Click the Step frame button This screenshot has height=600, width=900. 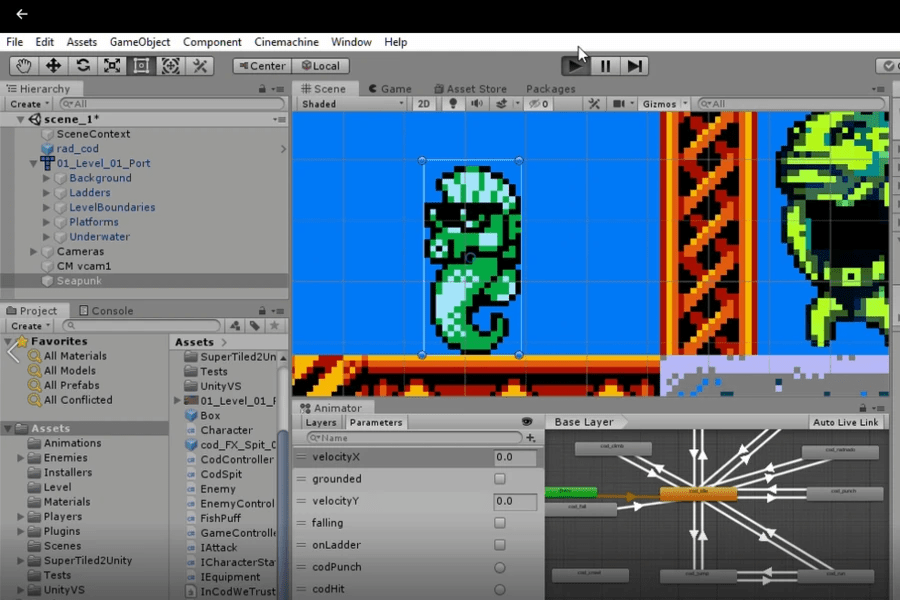click(x=634, y=66)
